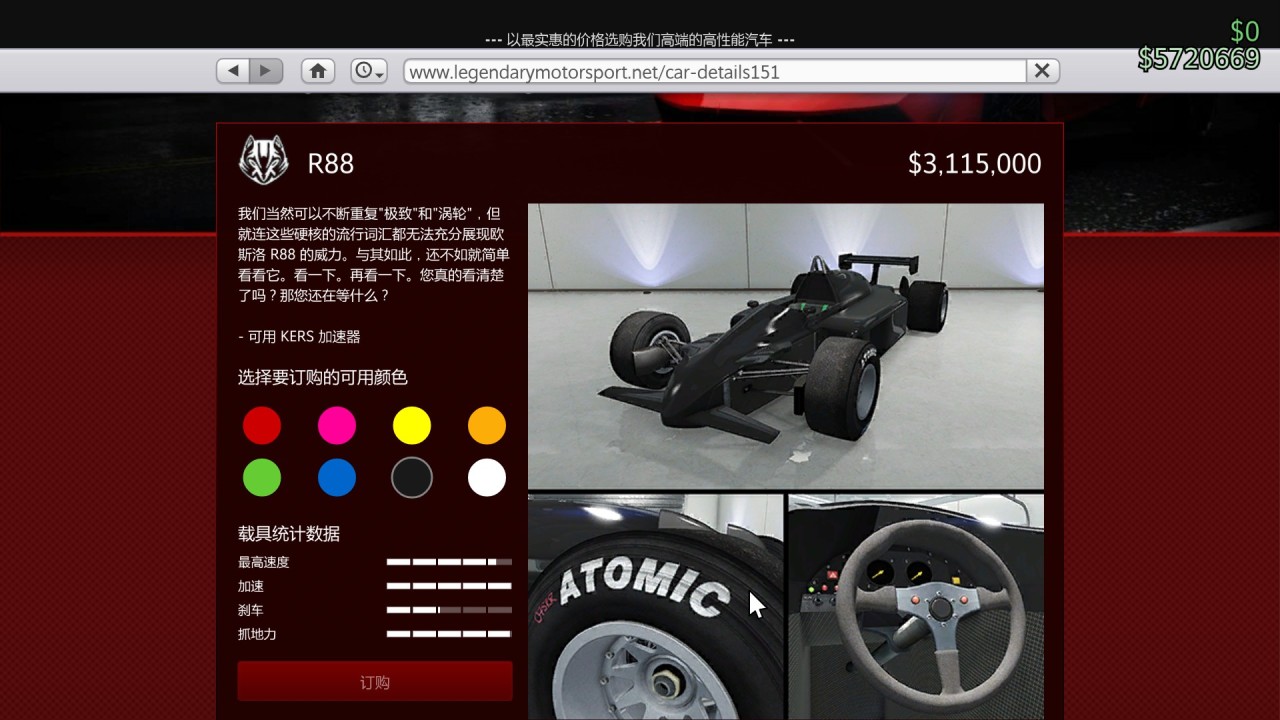Choose the red car color
Viewport: 1280px width, 720px height.
pos(262,426)
